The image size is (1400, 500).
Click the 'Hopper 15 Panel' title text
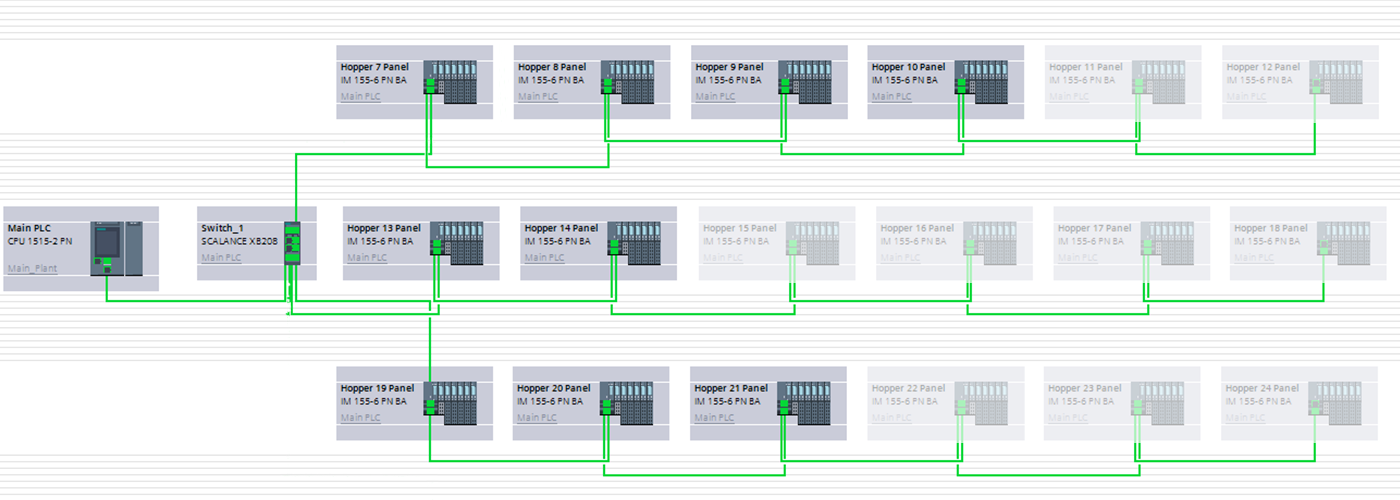click(x=739, y=228)
